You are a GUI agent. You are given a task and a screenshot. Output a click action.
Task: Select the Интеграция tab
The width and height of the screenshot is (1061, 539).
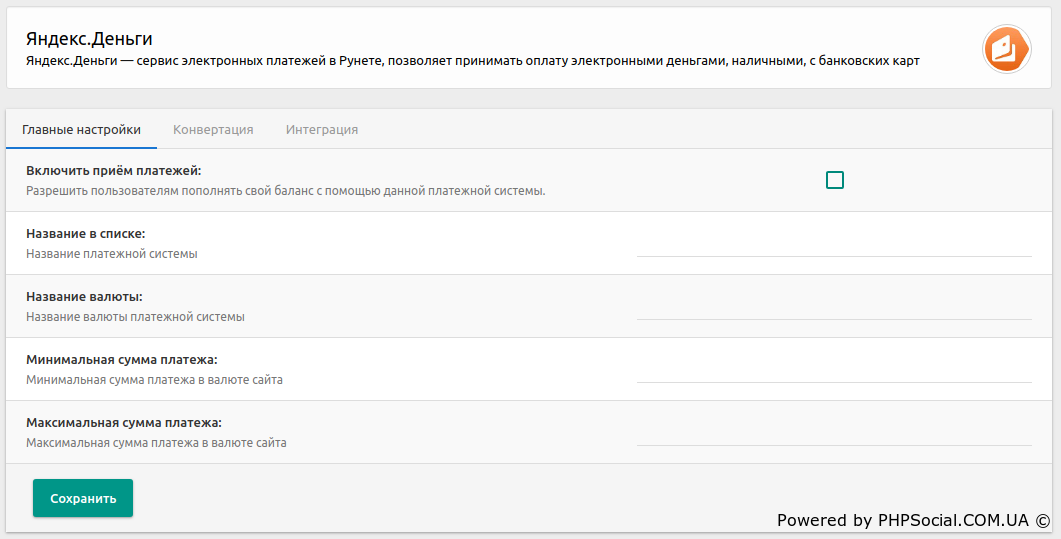[322, 130]
